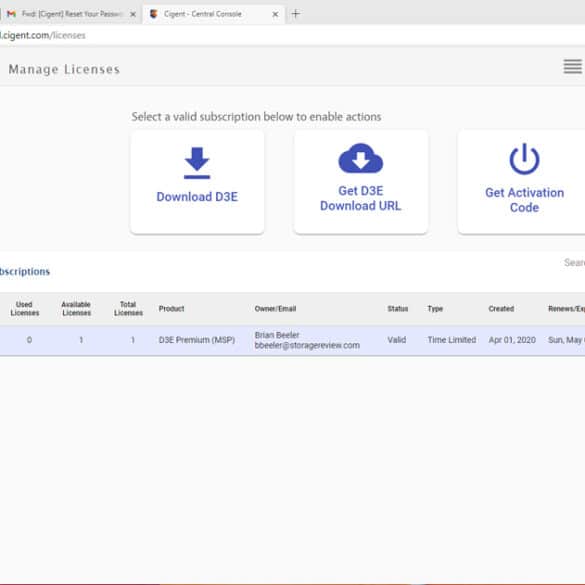Select the Subscriptions heading
Image resolution: width=585 pixels, height=585 pixels.
[25, 272]
